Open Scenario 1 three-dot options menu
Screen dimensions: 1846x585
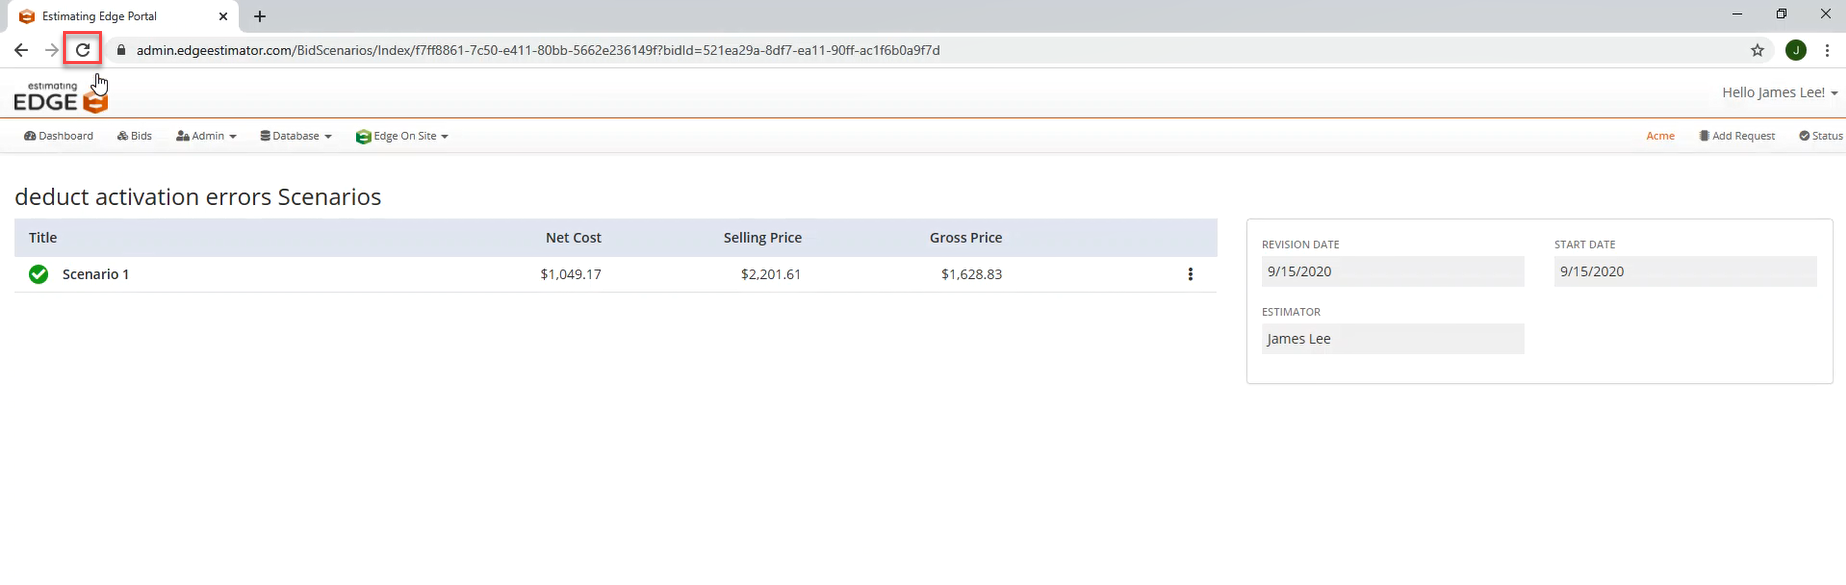click(1190, 274)
